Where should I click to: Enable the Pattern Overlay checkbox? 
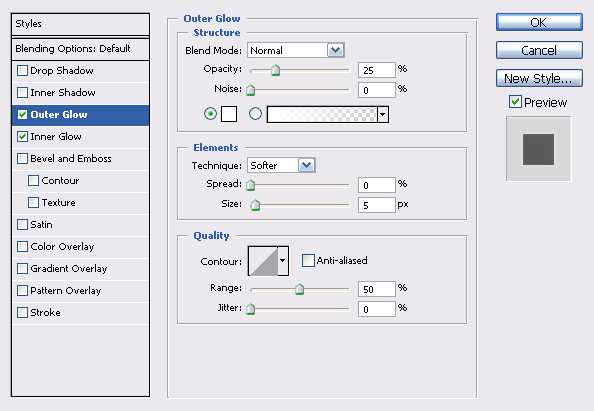[x=22, y=290]
